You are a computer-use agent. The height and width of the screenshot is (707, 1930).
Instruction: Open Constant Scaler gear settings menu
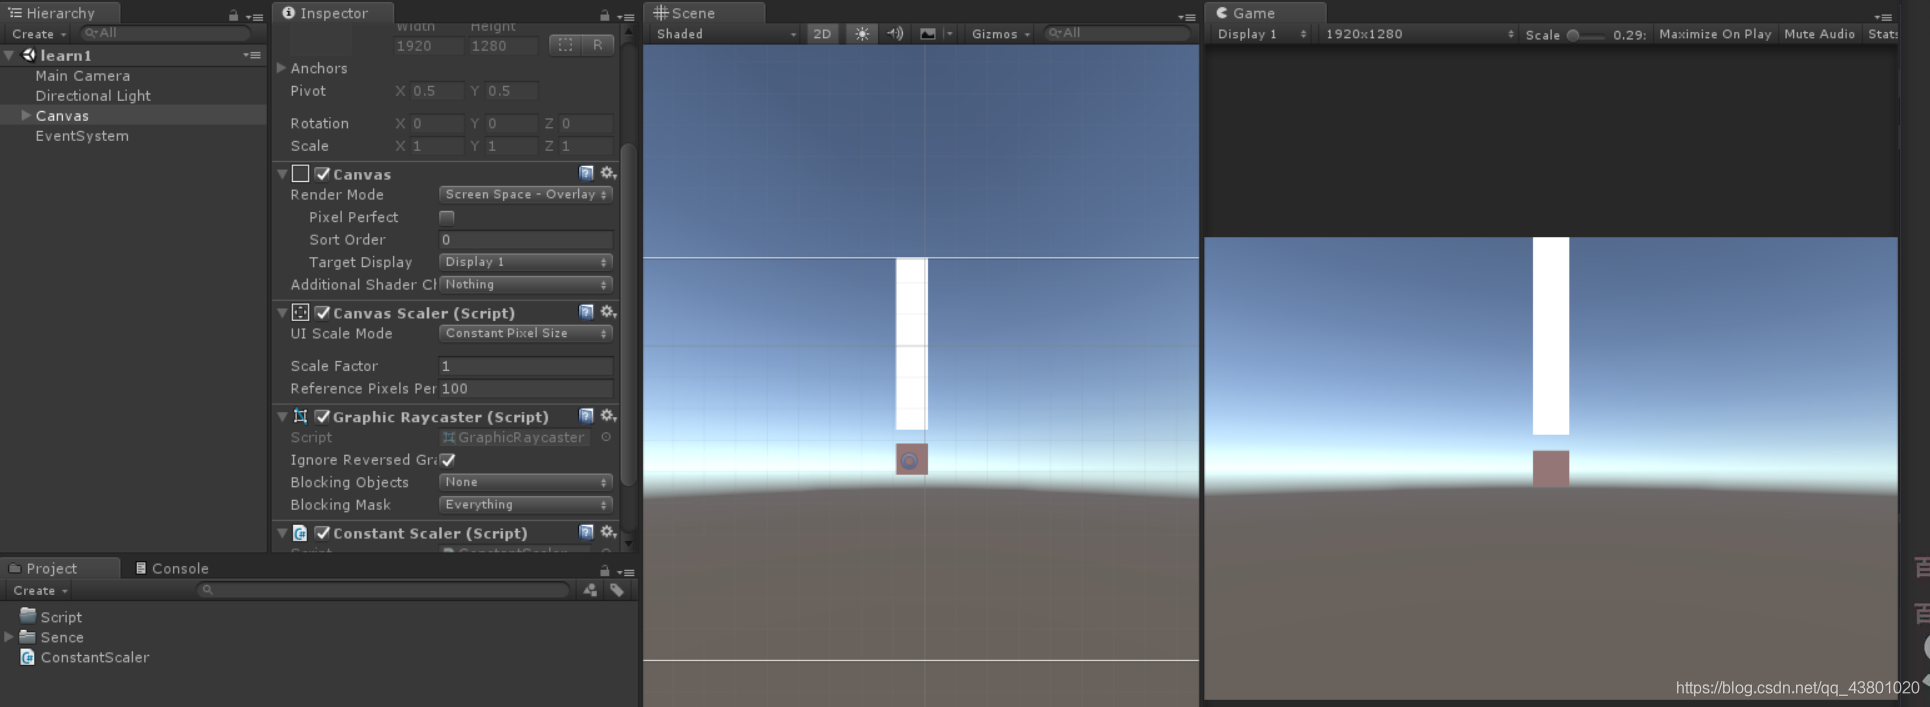coord(607,532)
